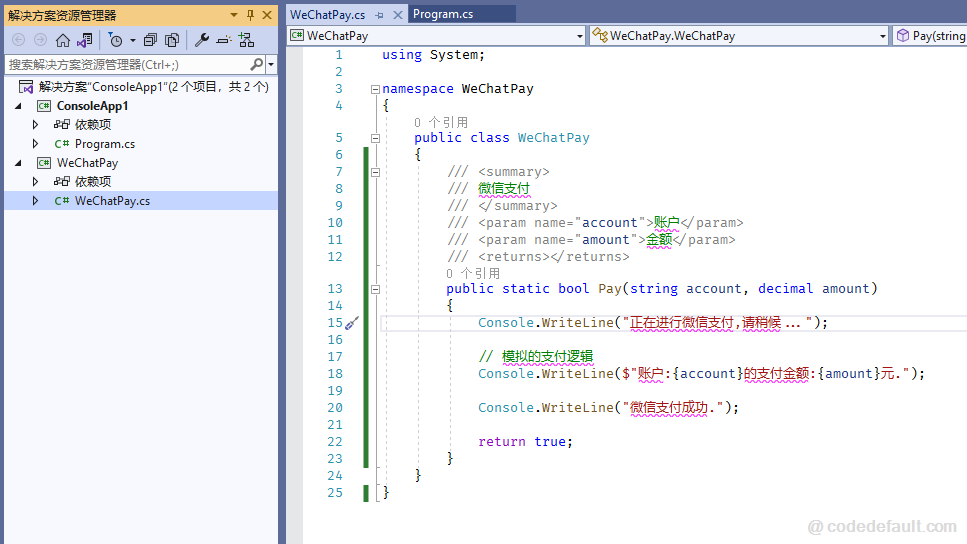
Task: Click the magnifier search icon in Solution Explorer
Action: [x=257, y=64]
